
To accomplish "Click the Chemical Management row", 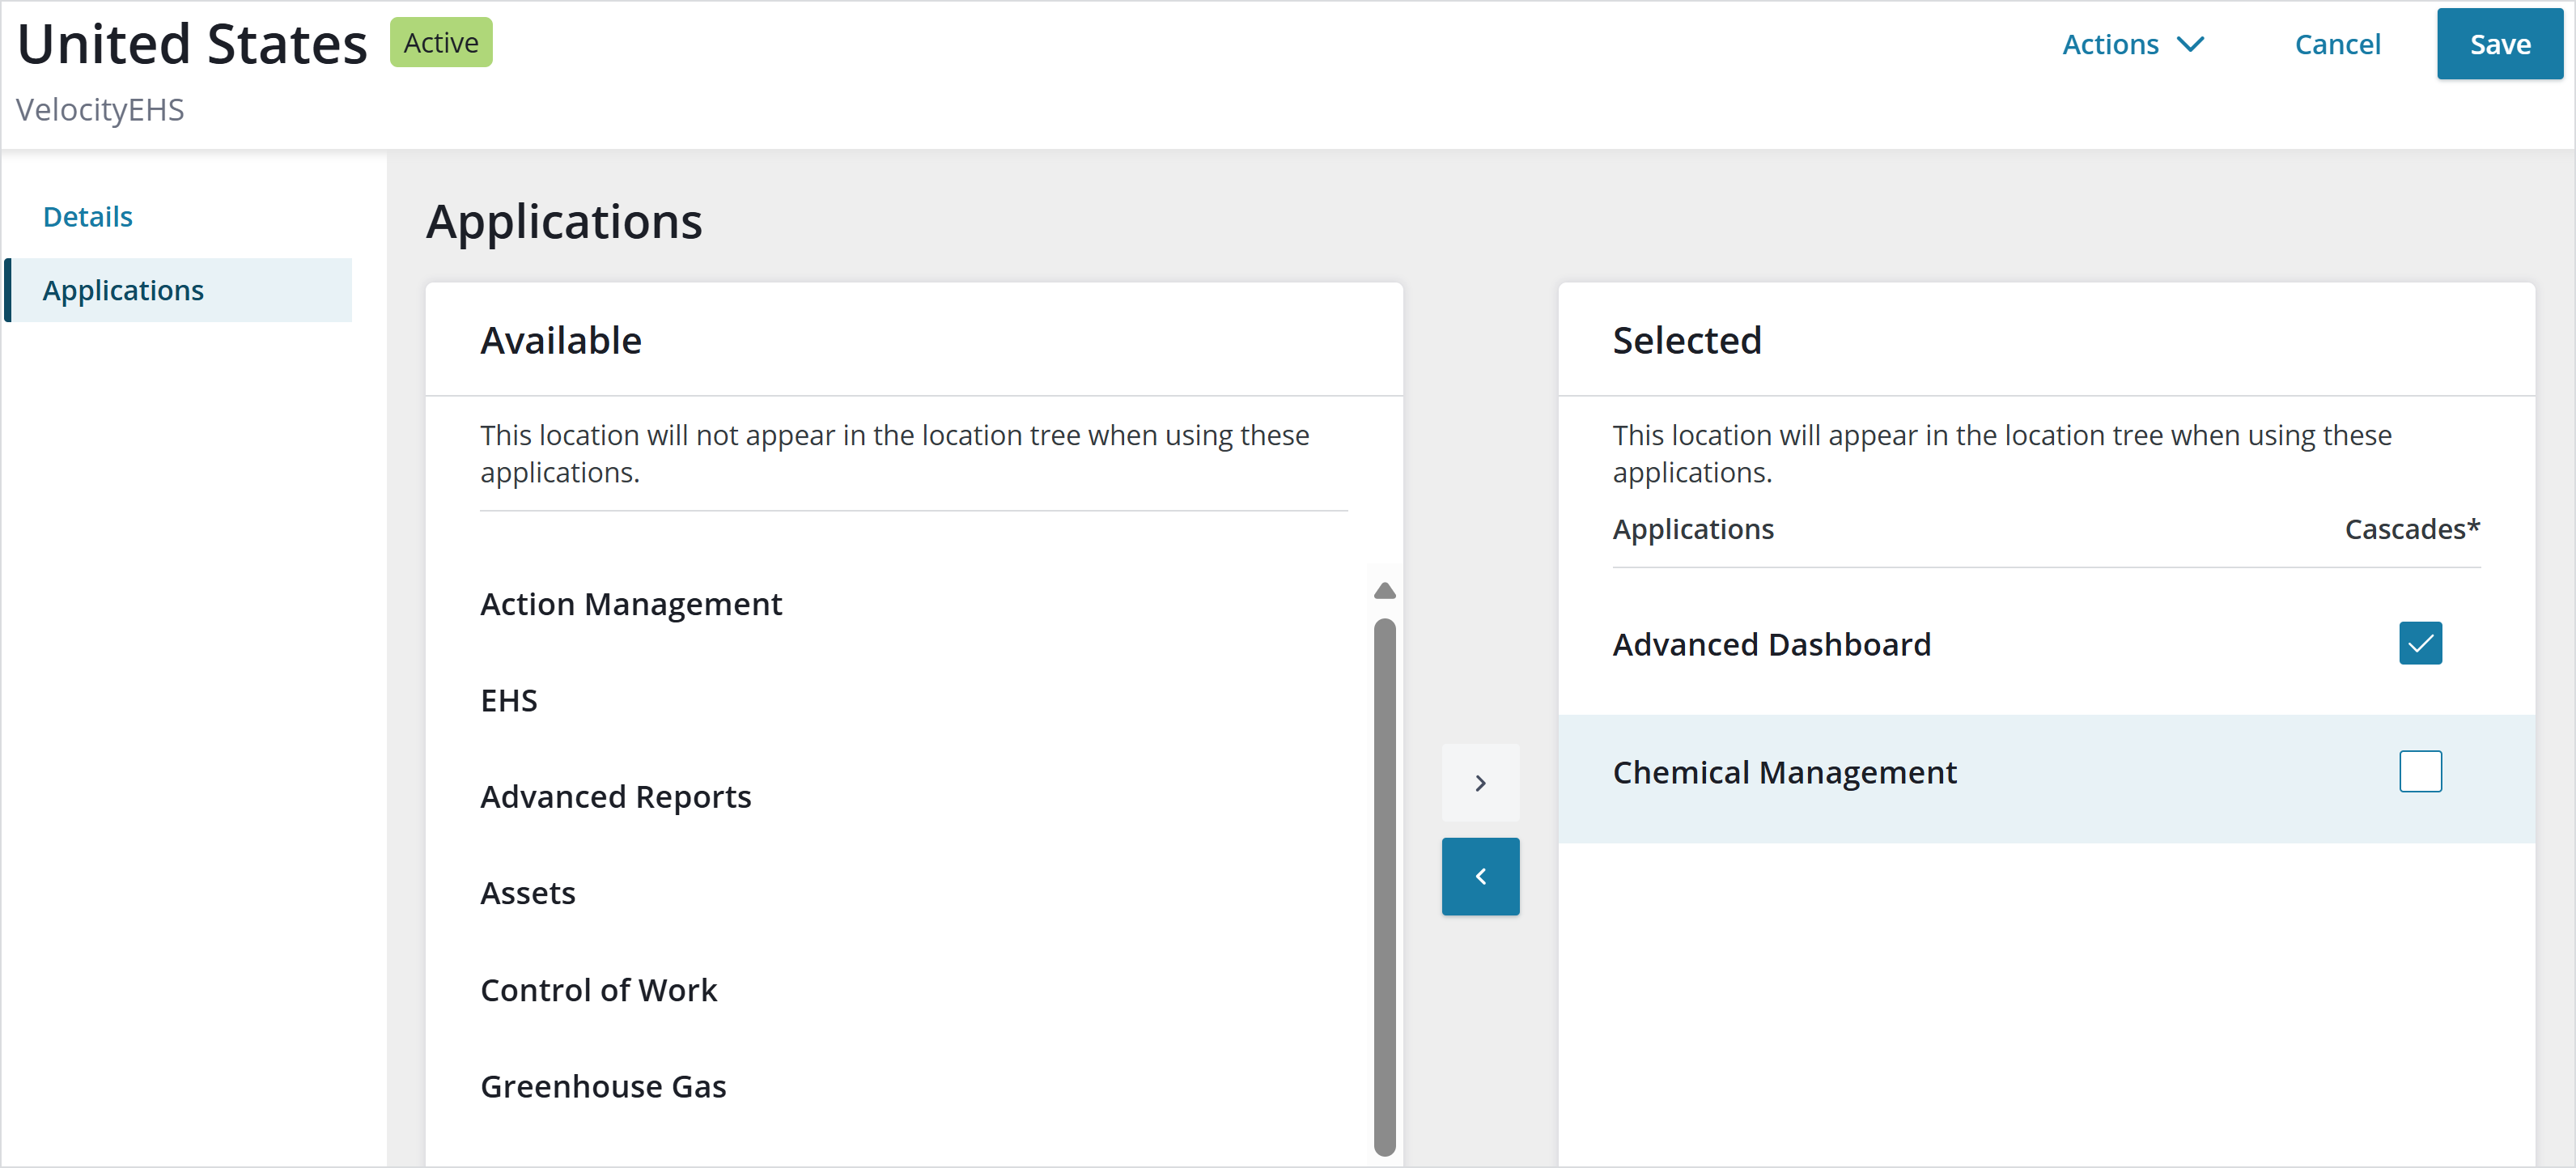I will coord(1784,772).
